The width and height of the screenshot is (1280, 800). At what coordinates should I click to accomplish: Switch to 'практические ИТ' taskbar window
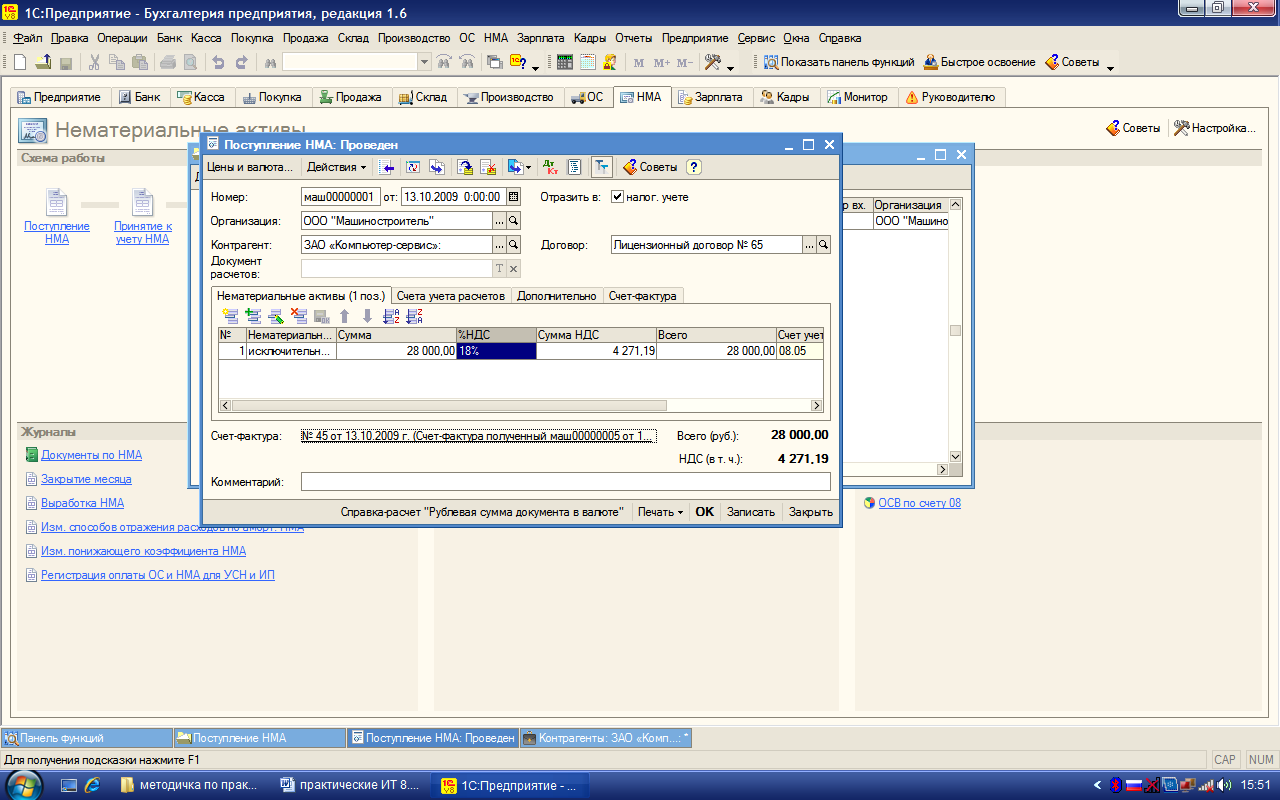click(351, 785)
